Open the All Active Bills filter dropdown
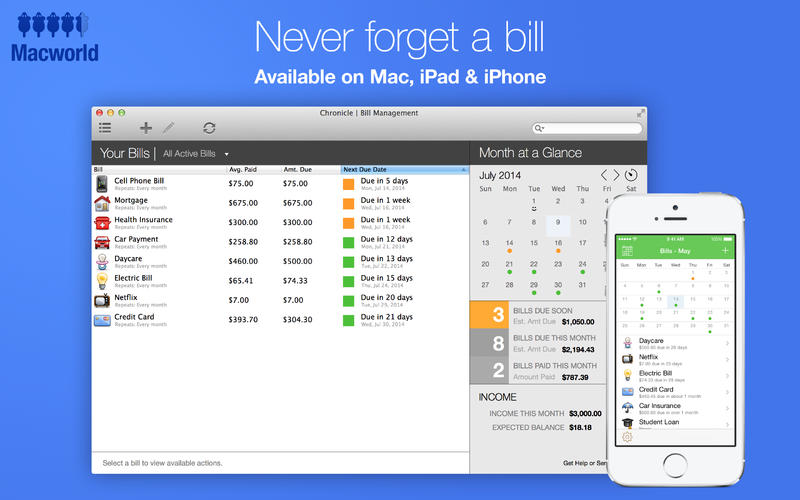 point(196,154)
